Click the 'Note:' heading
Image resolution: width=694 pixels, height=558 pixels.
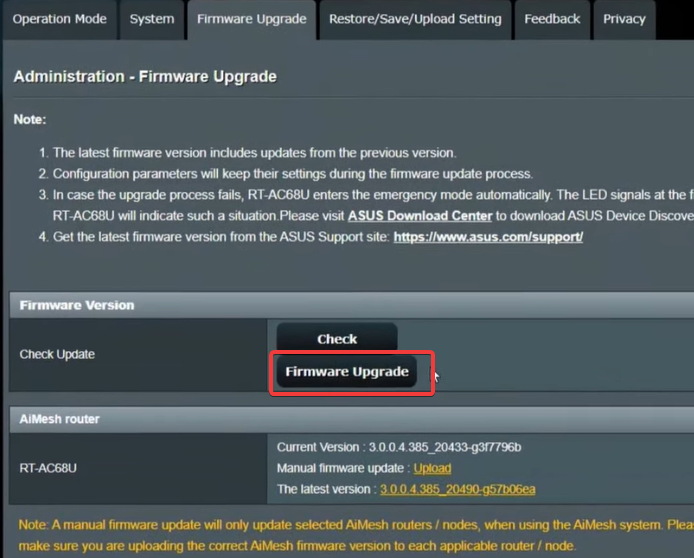[x=30, y=119]
